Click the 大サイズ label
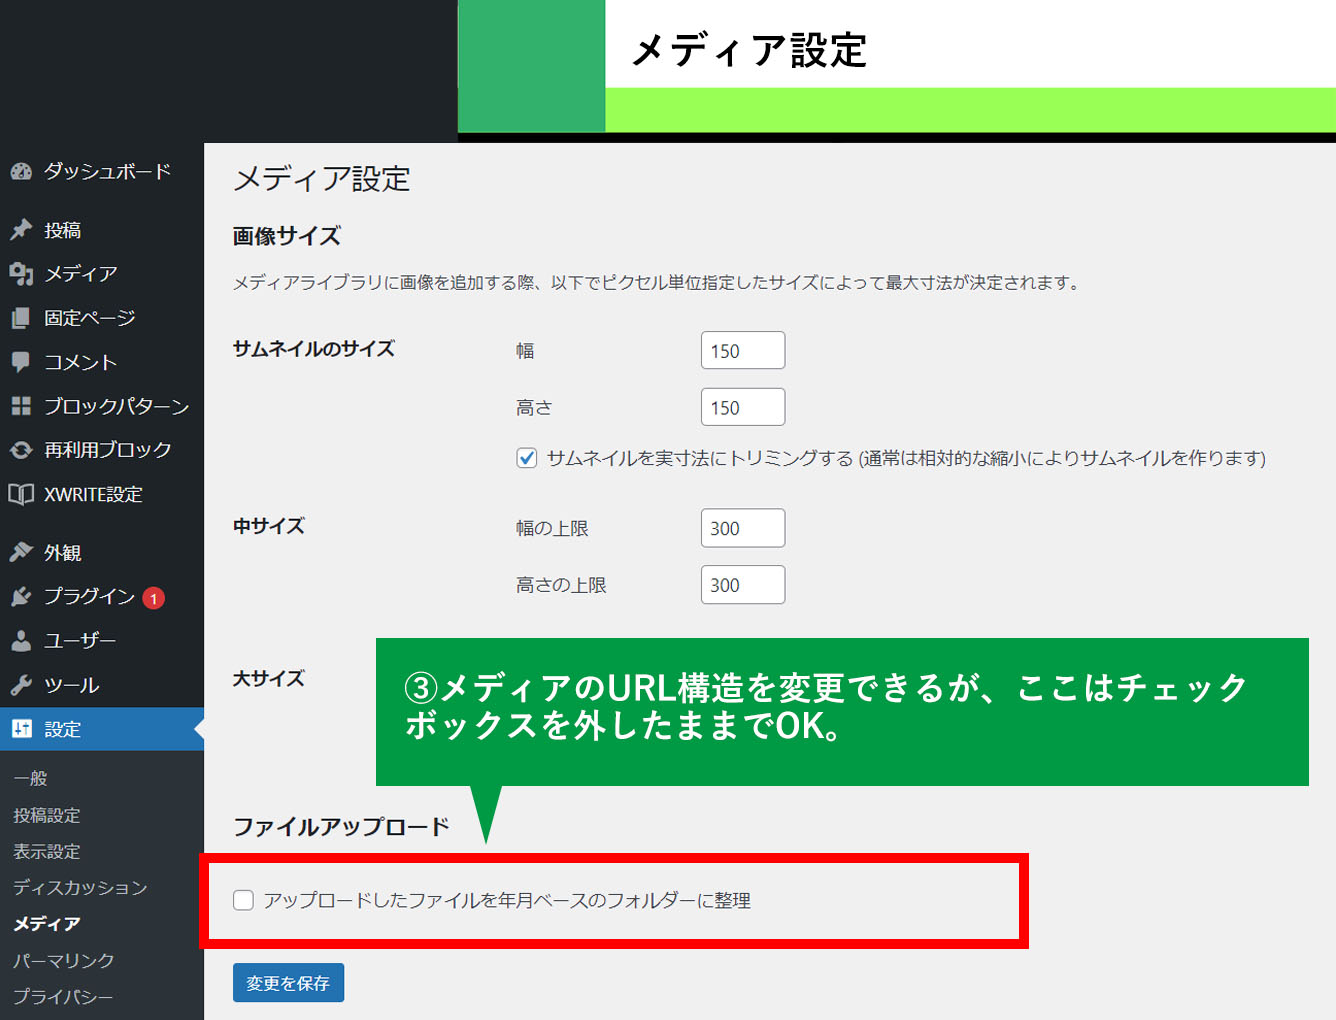The height and width of the screenshot is (1020, 1336). (269, 678)
